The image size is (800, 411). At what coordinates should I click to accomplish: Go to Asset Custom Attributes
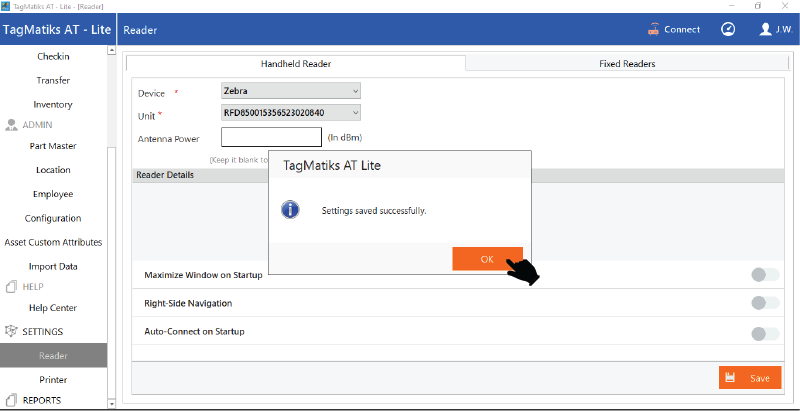pos(53,242)
